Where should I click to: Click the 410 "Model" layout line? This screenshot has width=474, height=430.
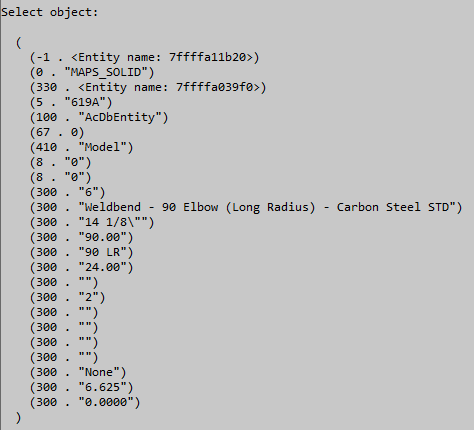(x=82, y=147)
